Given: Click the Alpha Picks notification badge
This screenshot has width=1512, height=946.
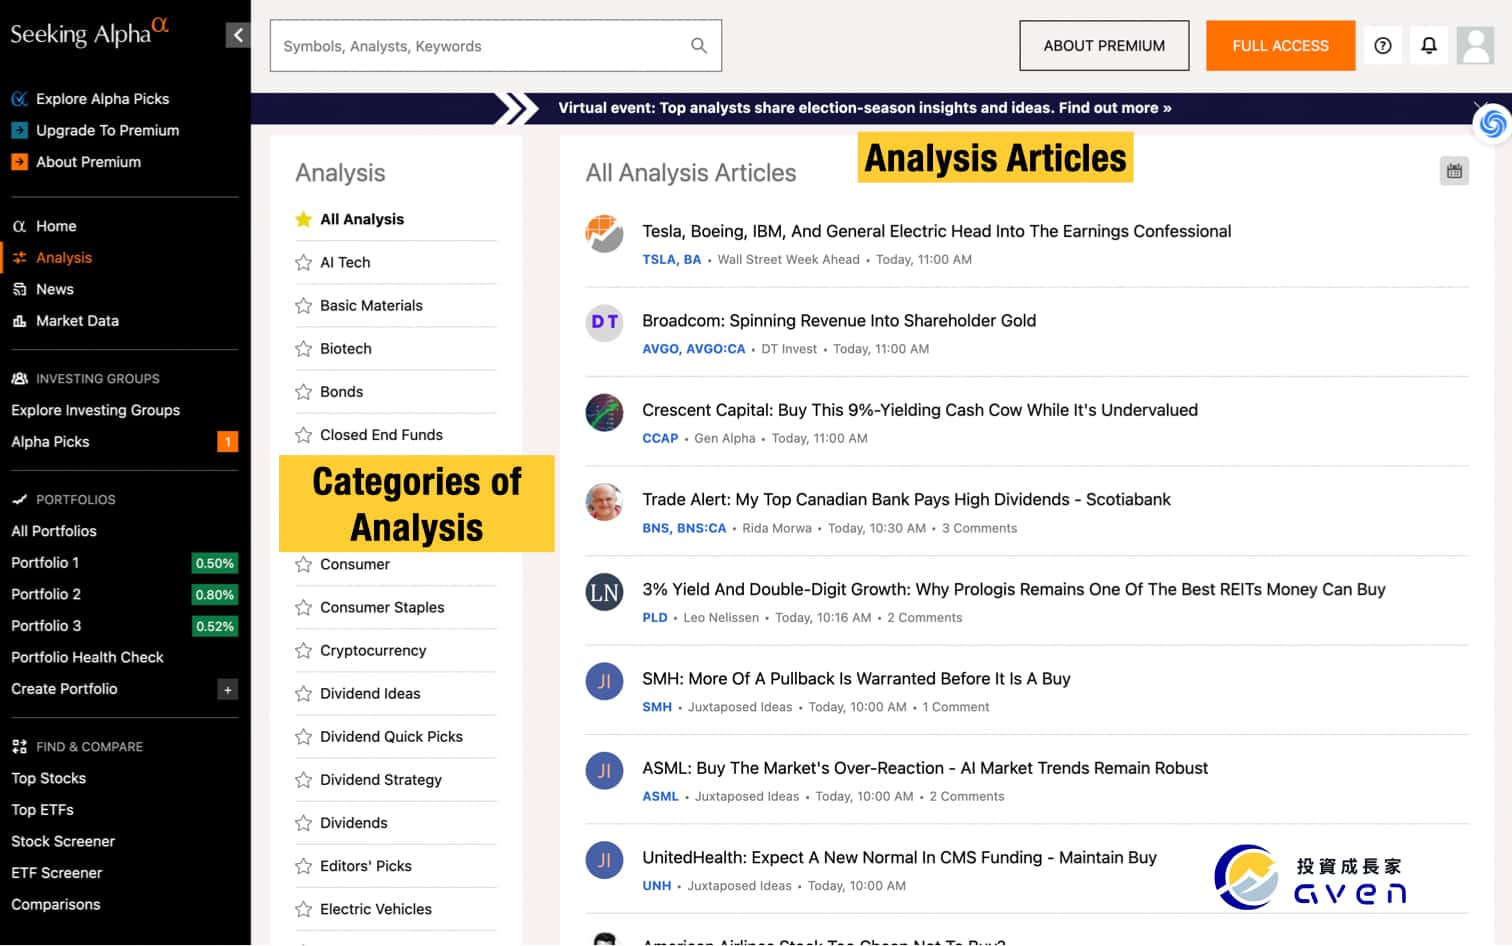Looking at the screenshot, I should tap(228, 441).
